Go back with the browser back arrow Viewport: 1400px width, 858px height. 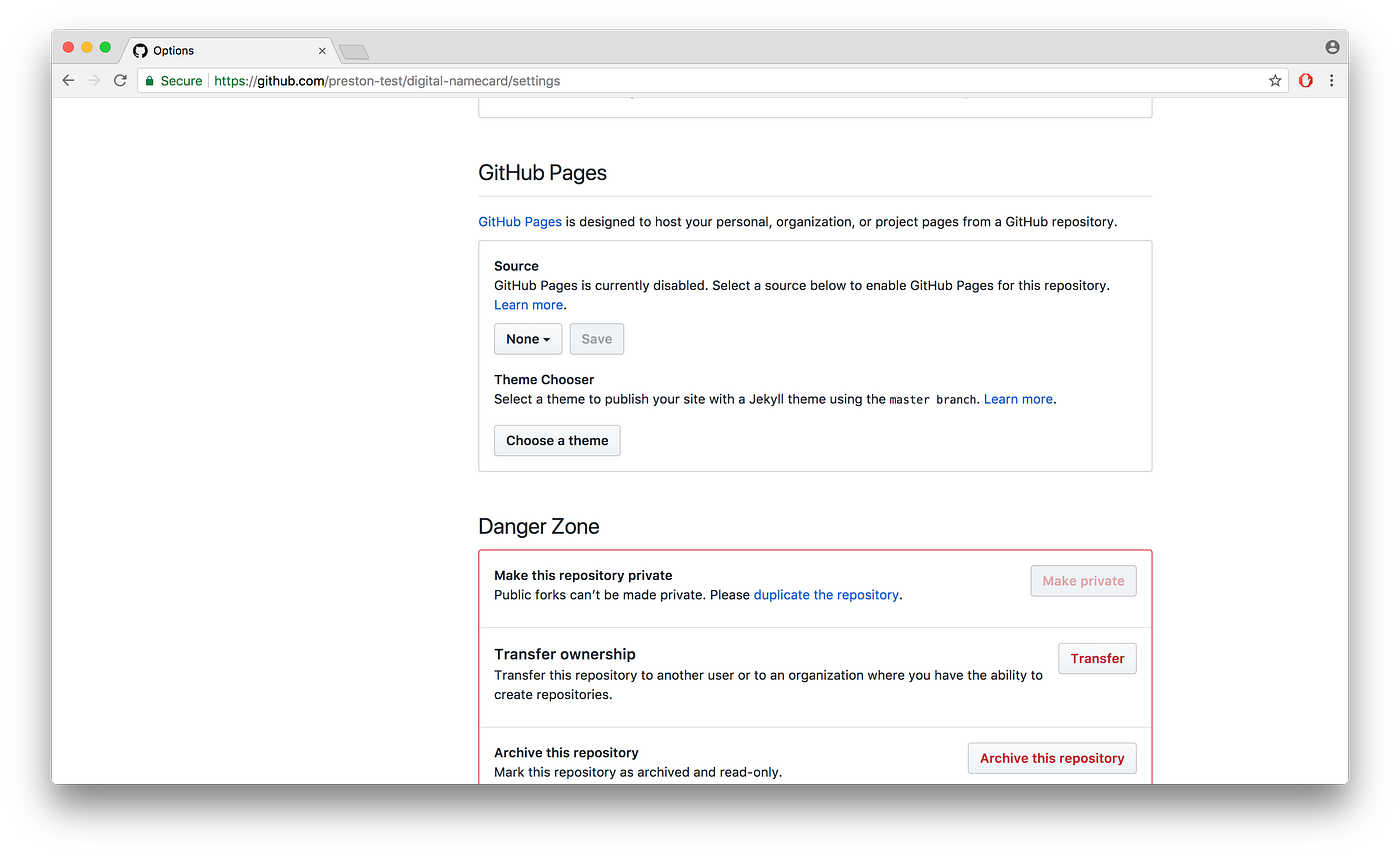68,81
